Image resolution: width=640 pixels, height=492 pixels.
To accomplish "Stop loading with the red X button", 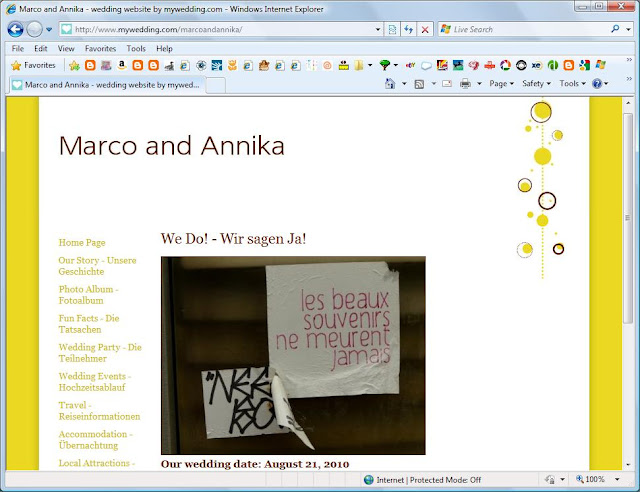I will click(425, 29).
